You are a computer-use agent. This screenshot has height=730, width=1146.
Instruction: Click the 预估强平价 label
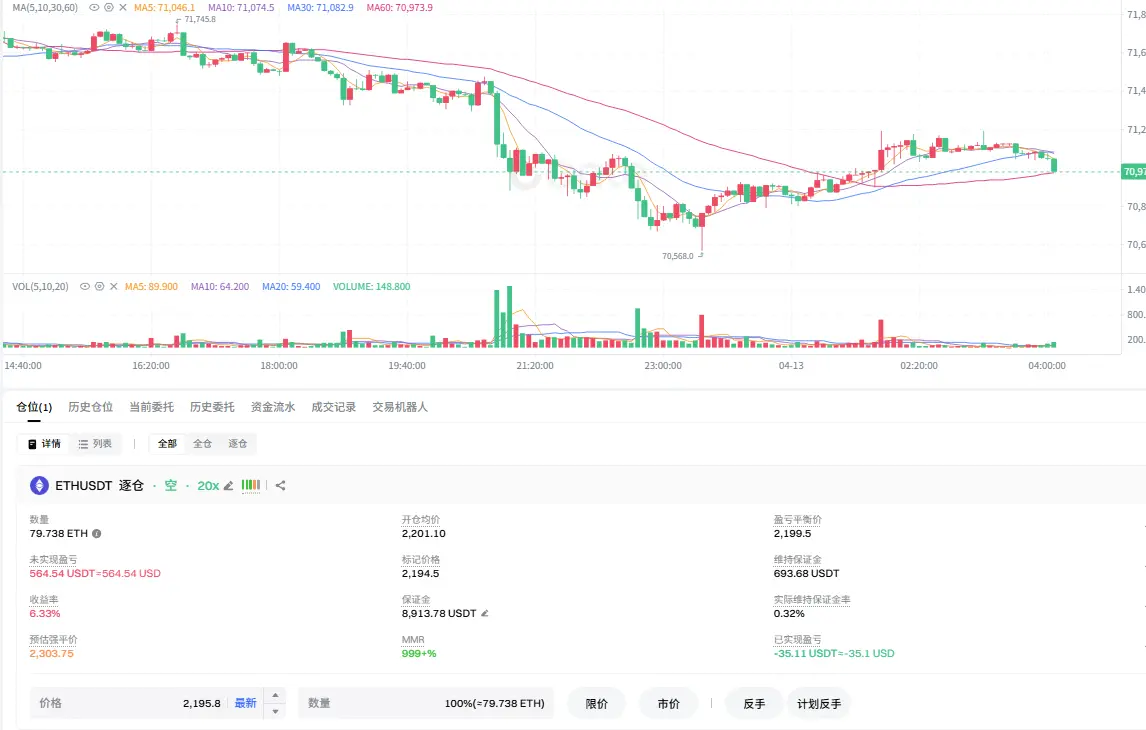53,640
